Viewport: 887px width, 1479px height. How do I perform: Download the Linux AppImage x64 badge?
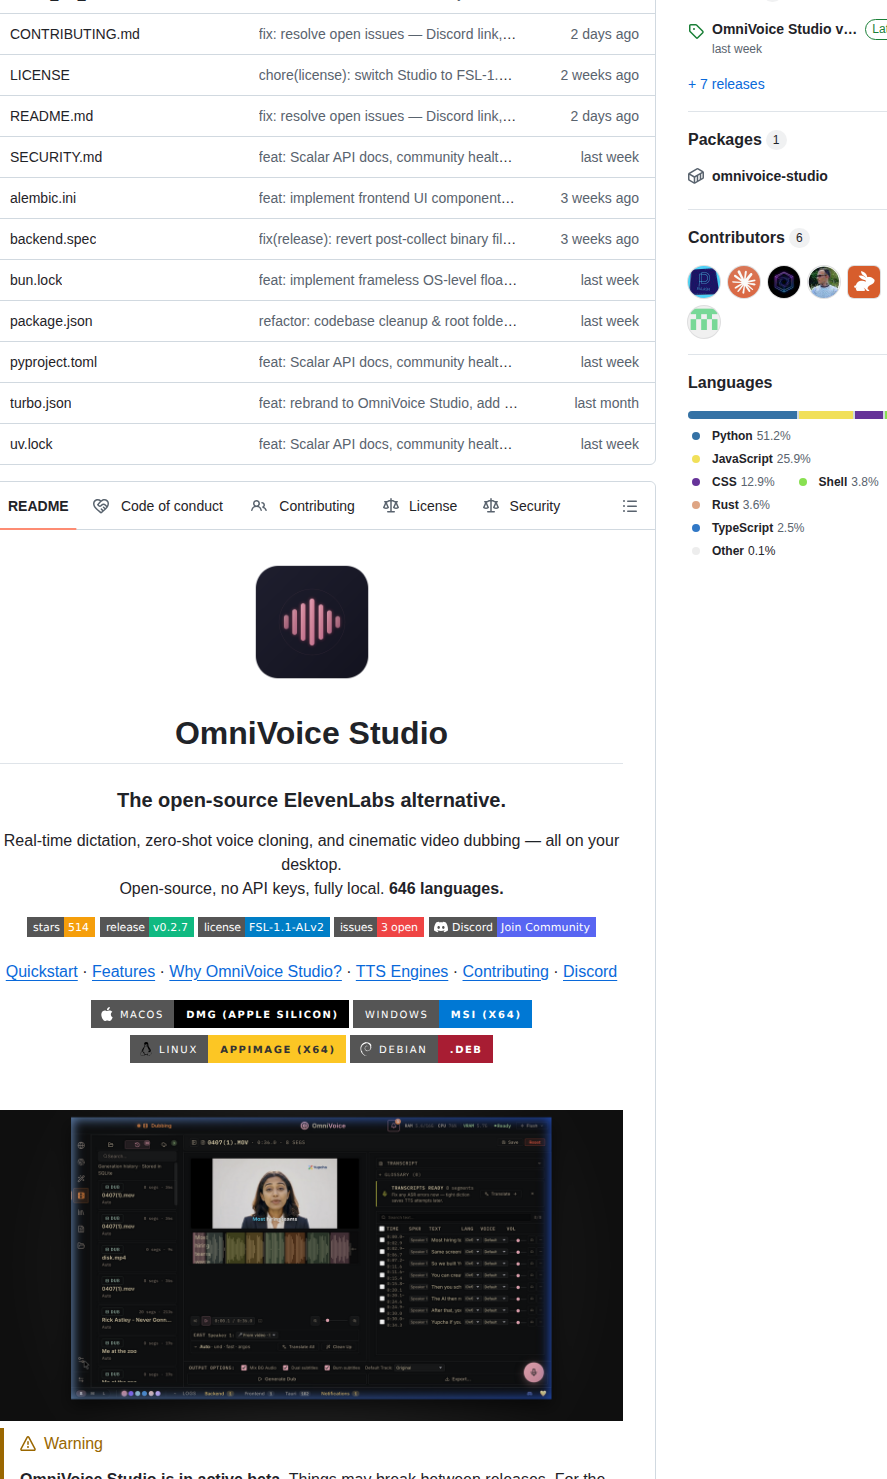pyautogui.click(x=238, y=1049)
